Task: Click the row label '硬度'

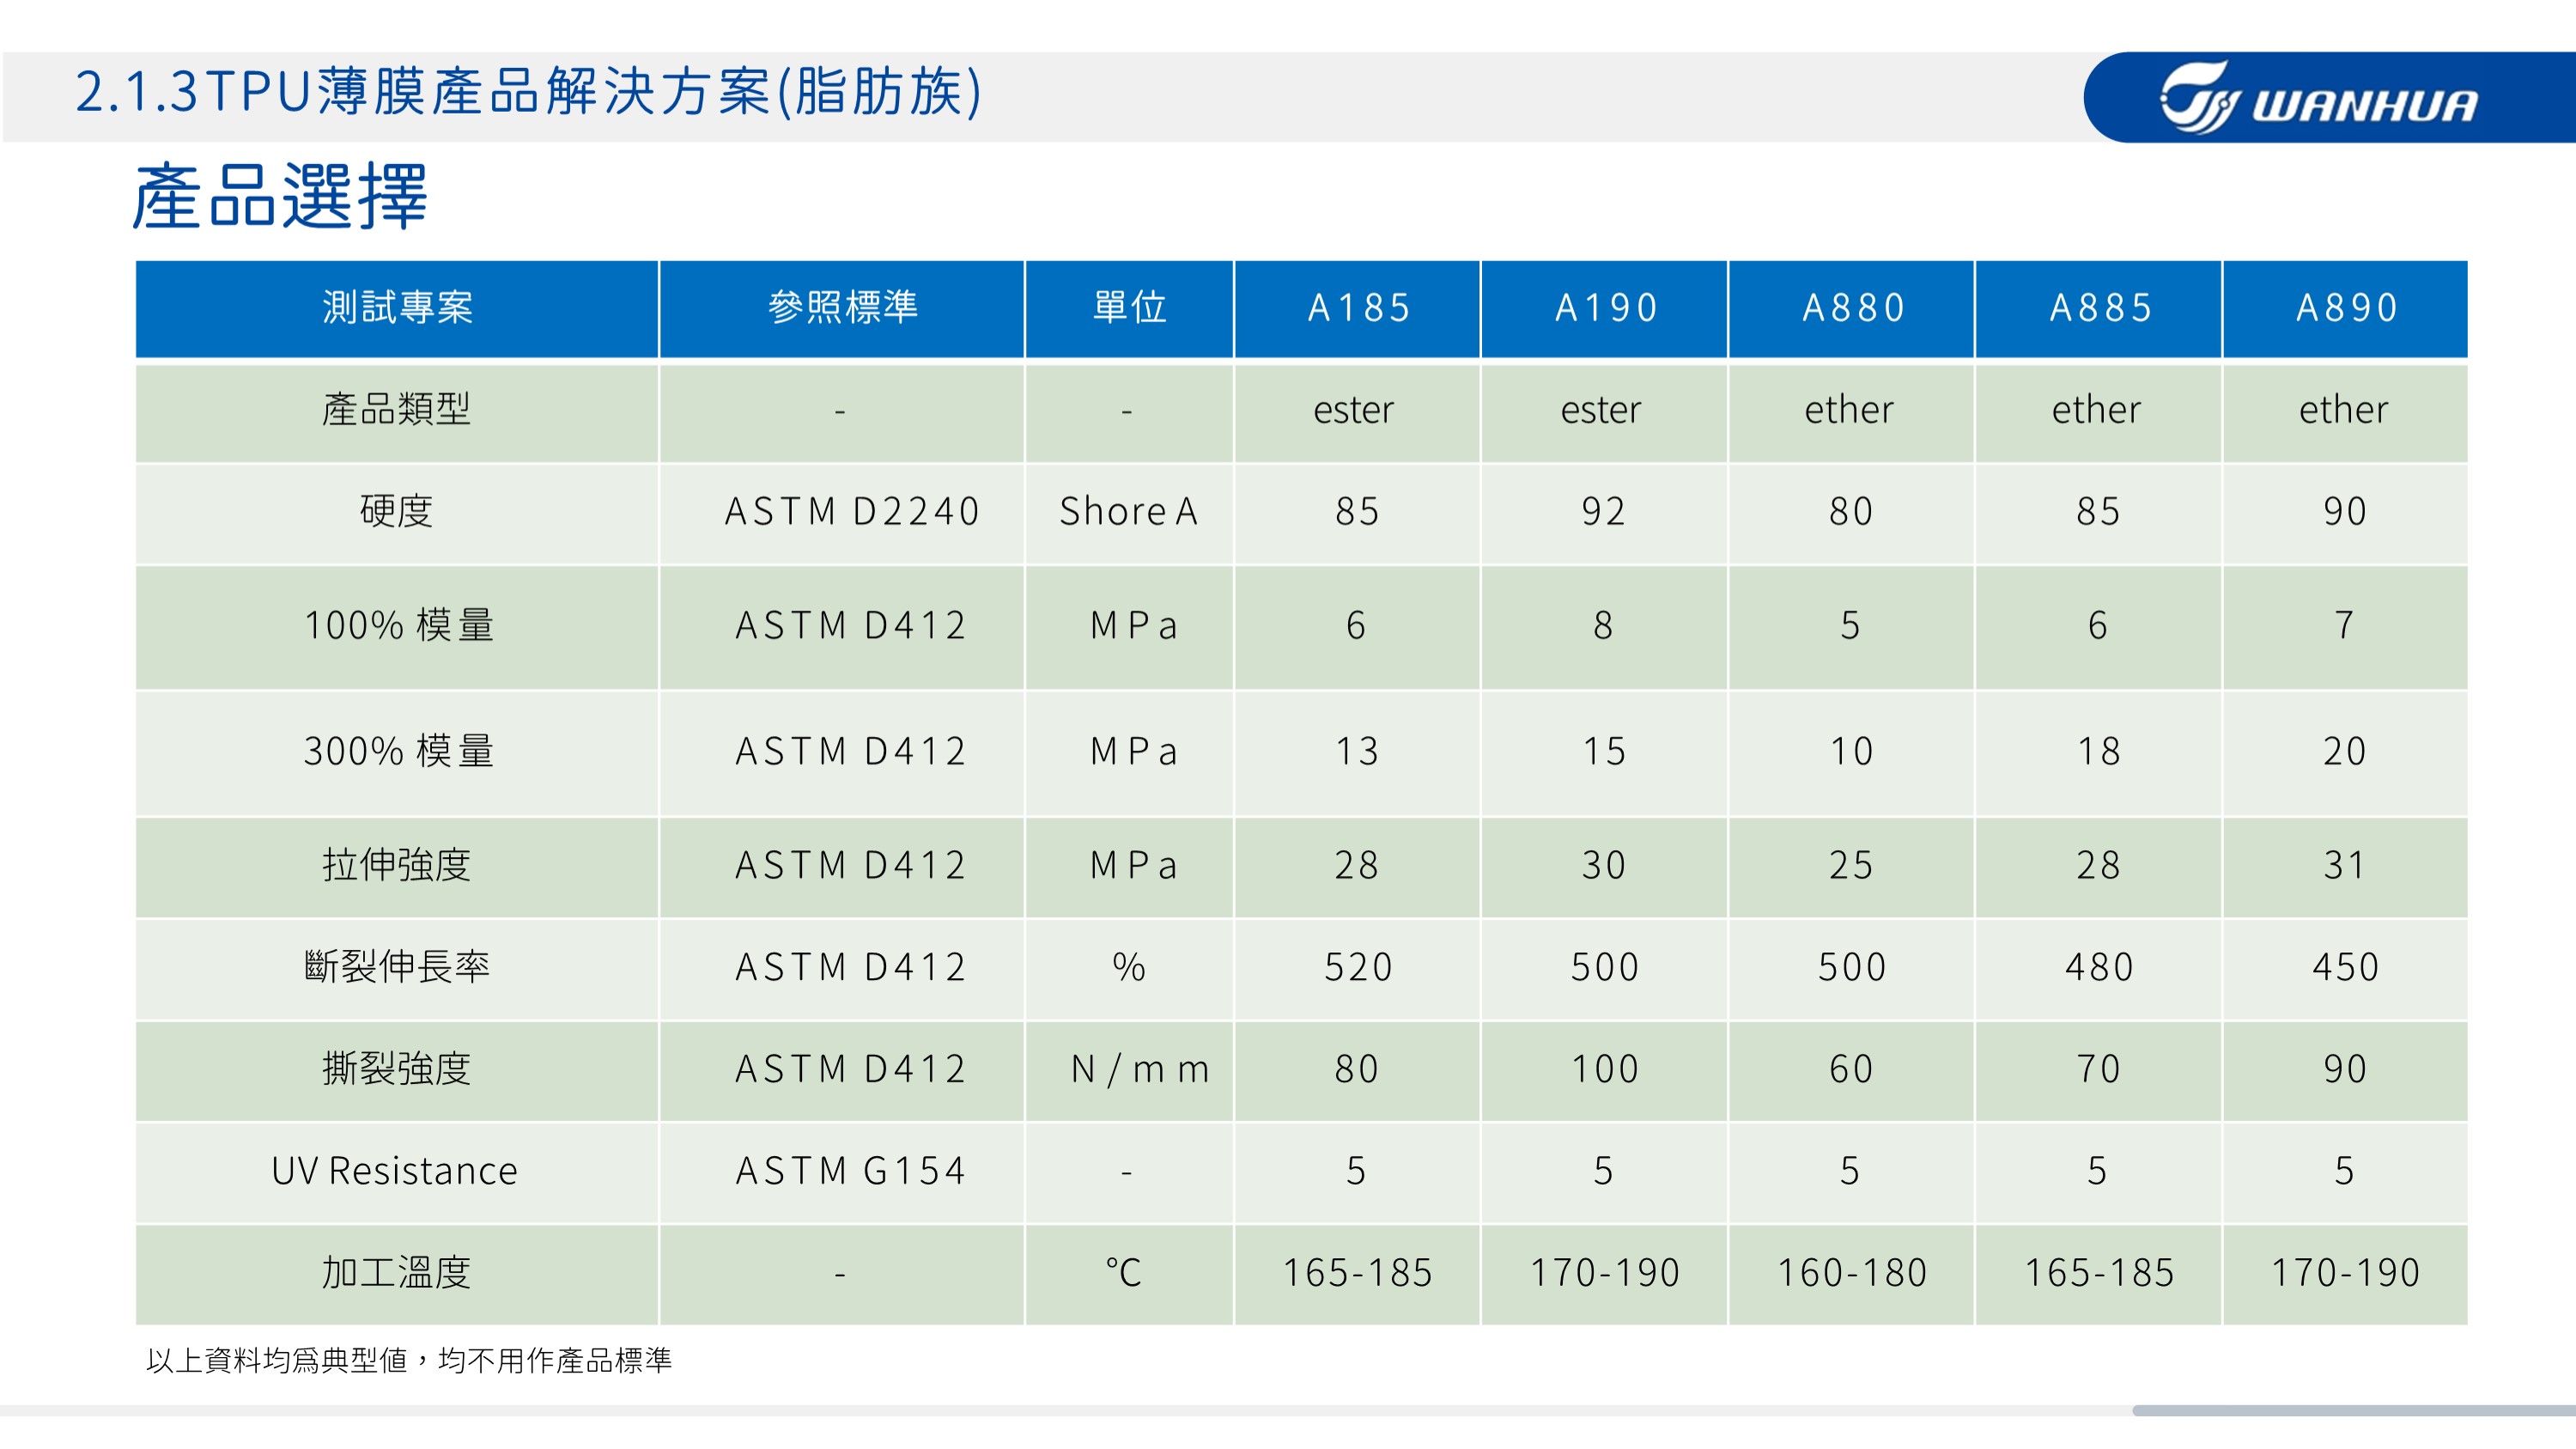Action: click(397, 511)
